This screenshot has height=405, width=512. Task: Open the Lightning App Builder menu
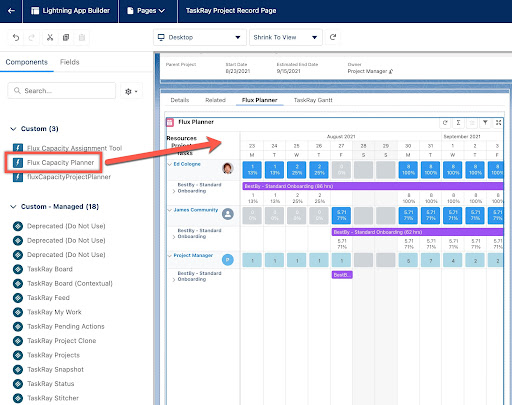[x=70, y=11]
